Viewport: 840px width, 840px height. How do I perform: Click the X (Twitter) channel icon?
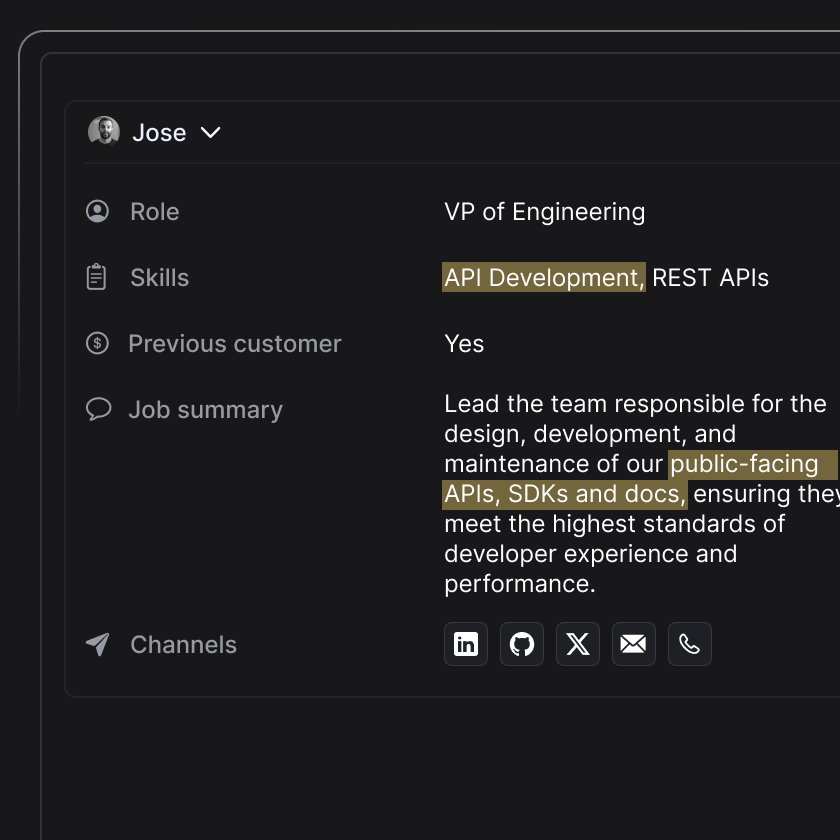[x=578, y=644]
